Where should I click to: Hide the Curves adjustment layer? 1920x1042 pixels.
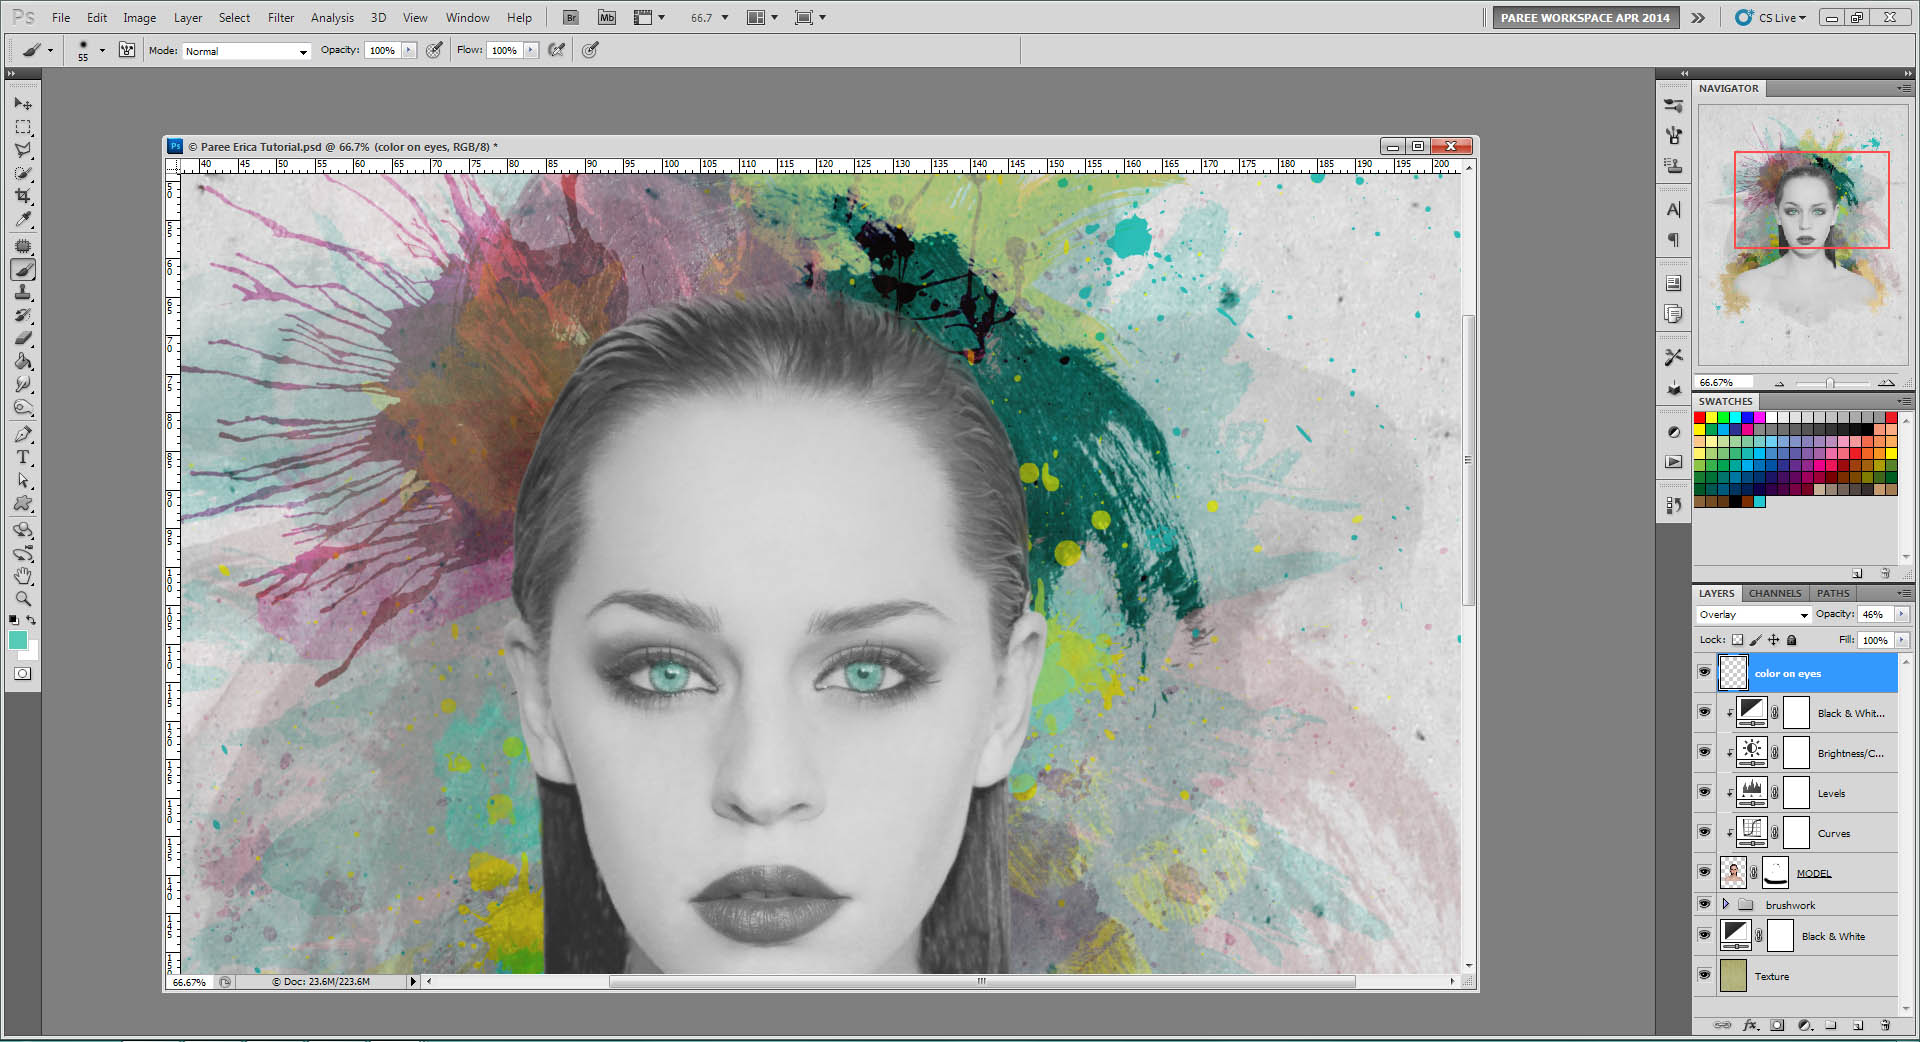pos(1705,832)
